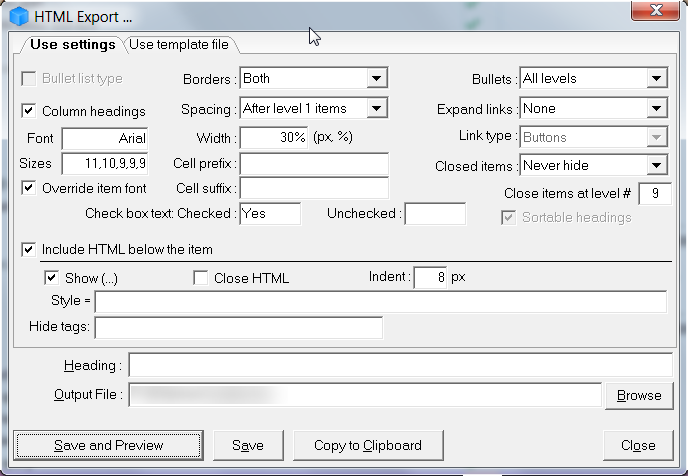The width and height of the screenshot is (688, 476).
Task: Click the Heading text field
Action: pos(400,365)
